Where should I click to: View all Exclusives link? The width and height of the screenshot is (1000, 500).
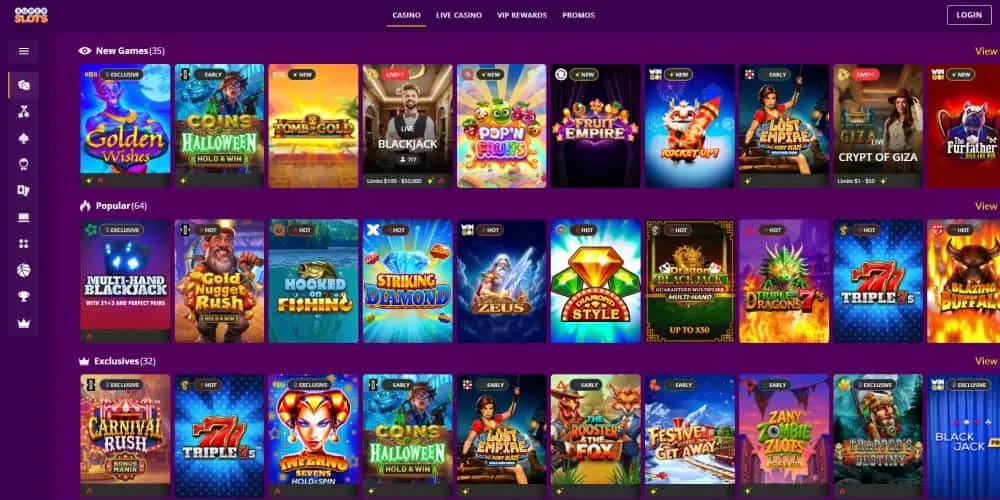point(987,361)
